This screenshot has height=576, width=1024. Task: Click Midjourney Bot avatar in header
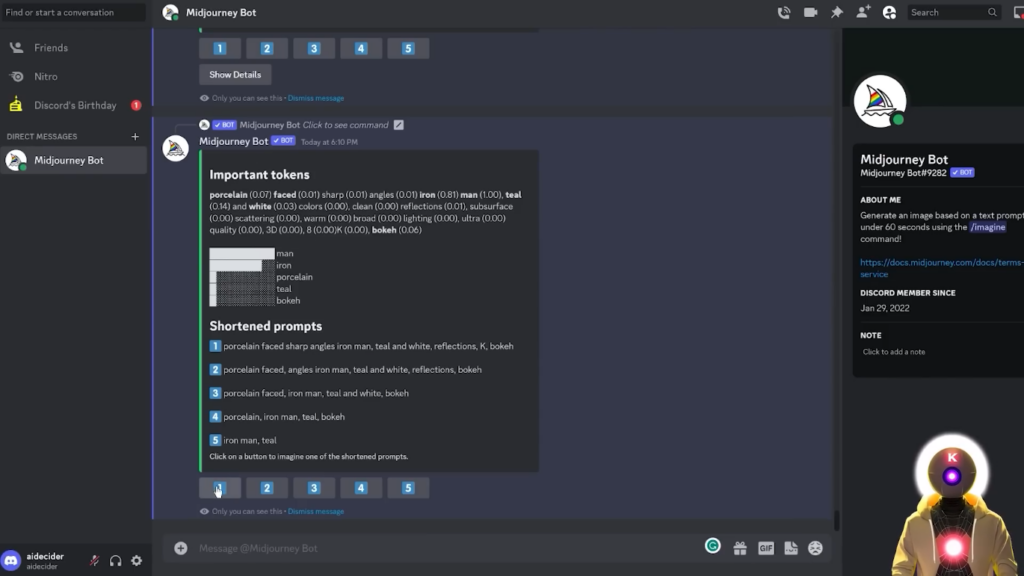(x=170, y=12)
